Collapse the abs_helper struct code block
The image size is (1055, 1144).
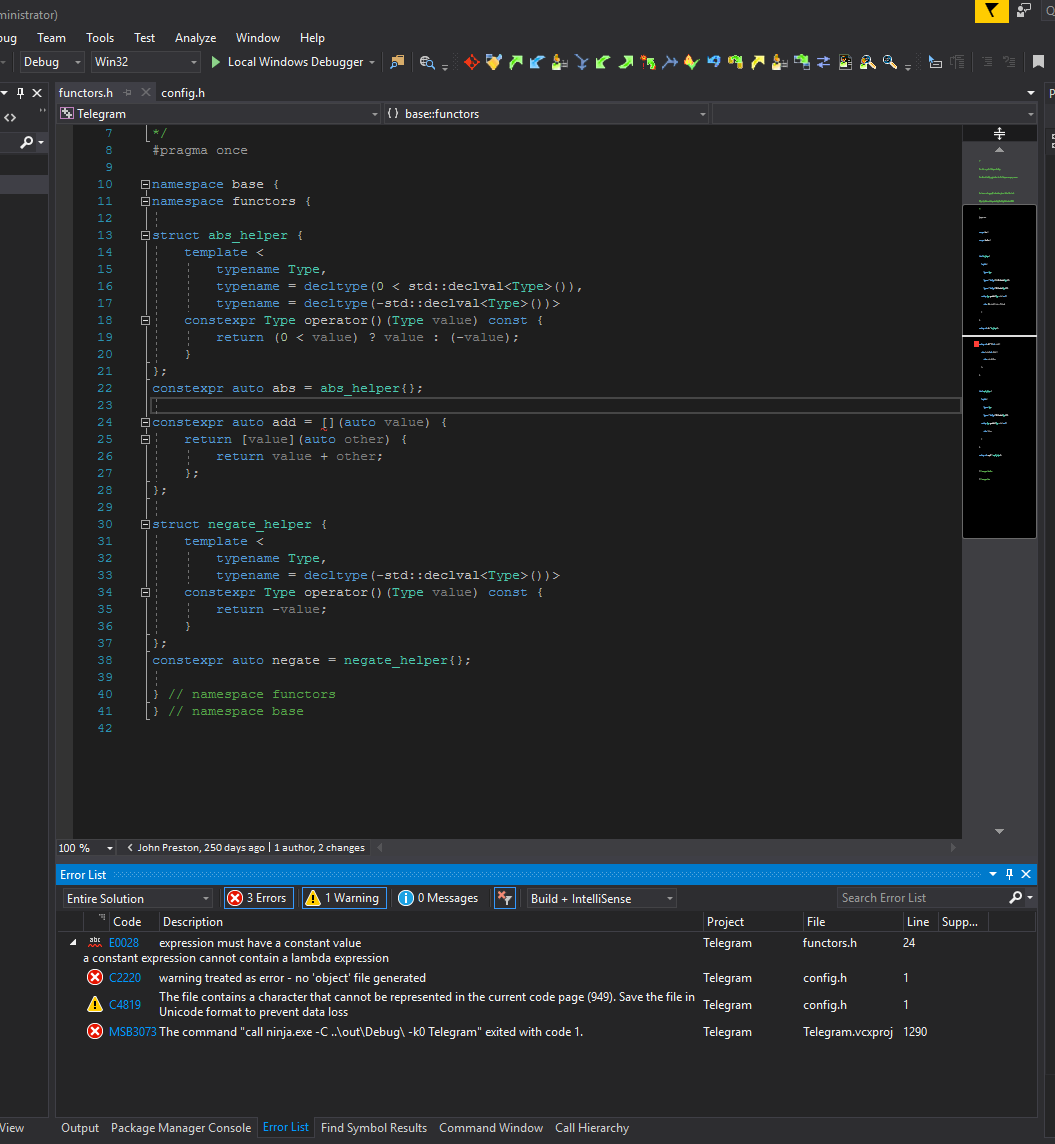click(x=146, y=236)
